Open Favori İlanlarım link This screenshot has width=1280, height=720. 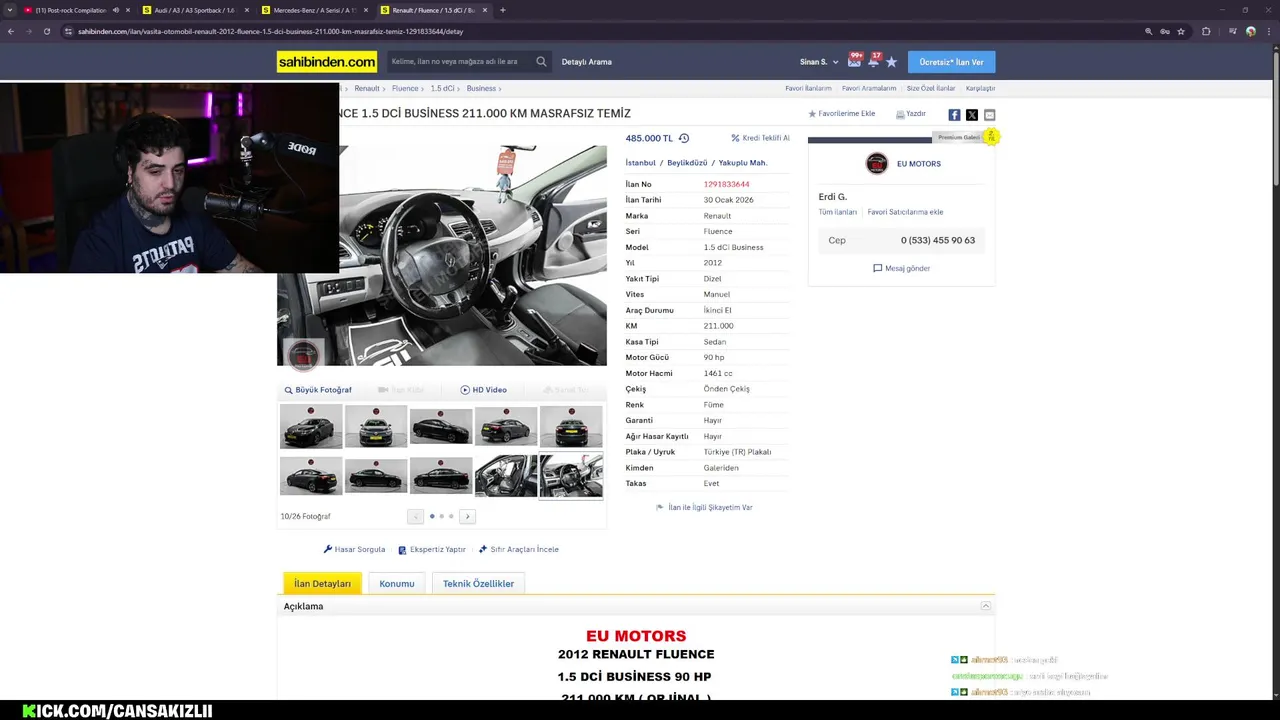click(808, 88)
